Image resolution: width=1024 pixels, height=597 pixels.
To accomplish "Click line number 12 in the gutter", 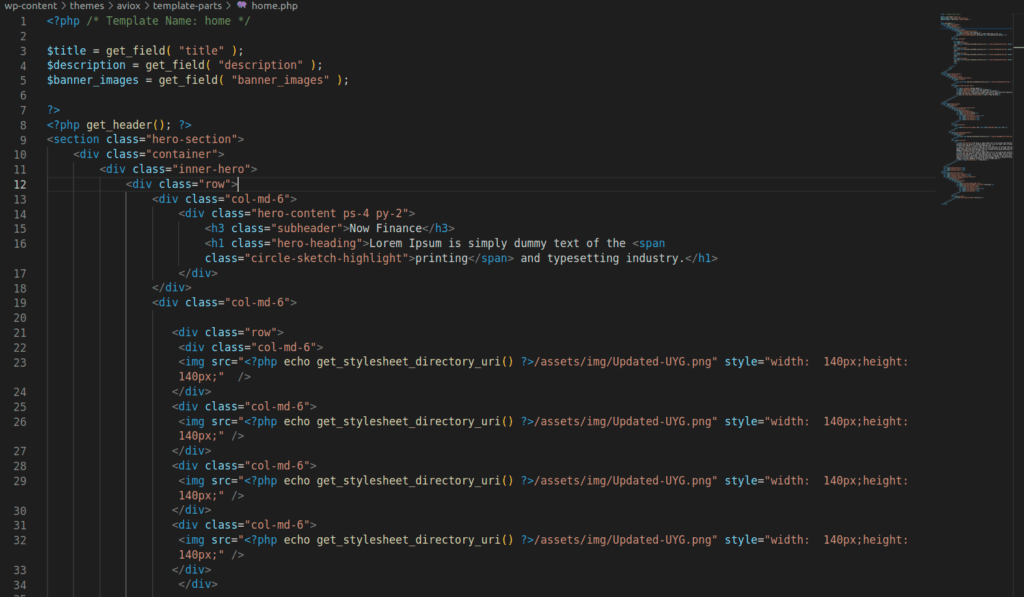I will [23, 184].
